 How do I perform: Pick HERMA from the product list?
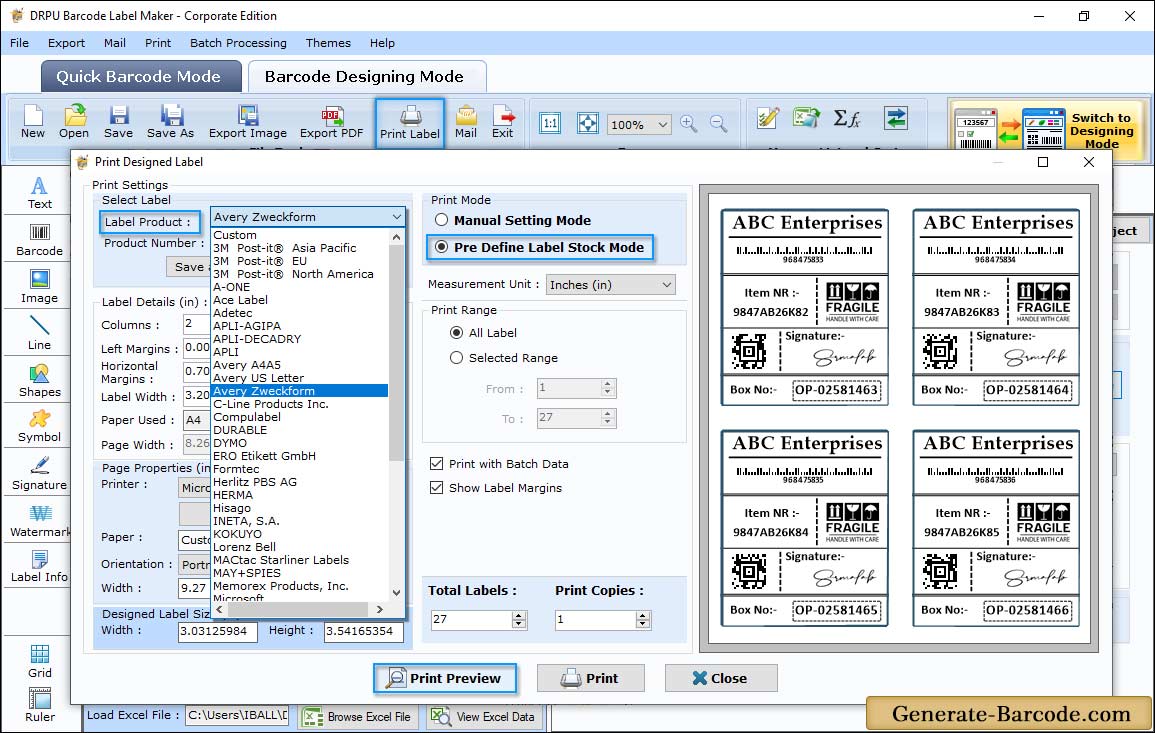click(x=233, y=495)
